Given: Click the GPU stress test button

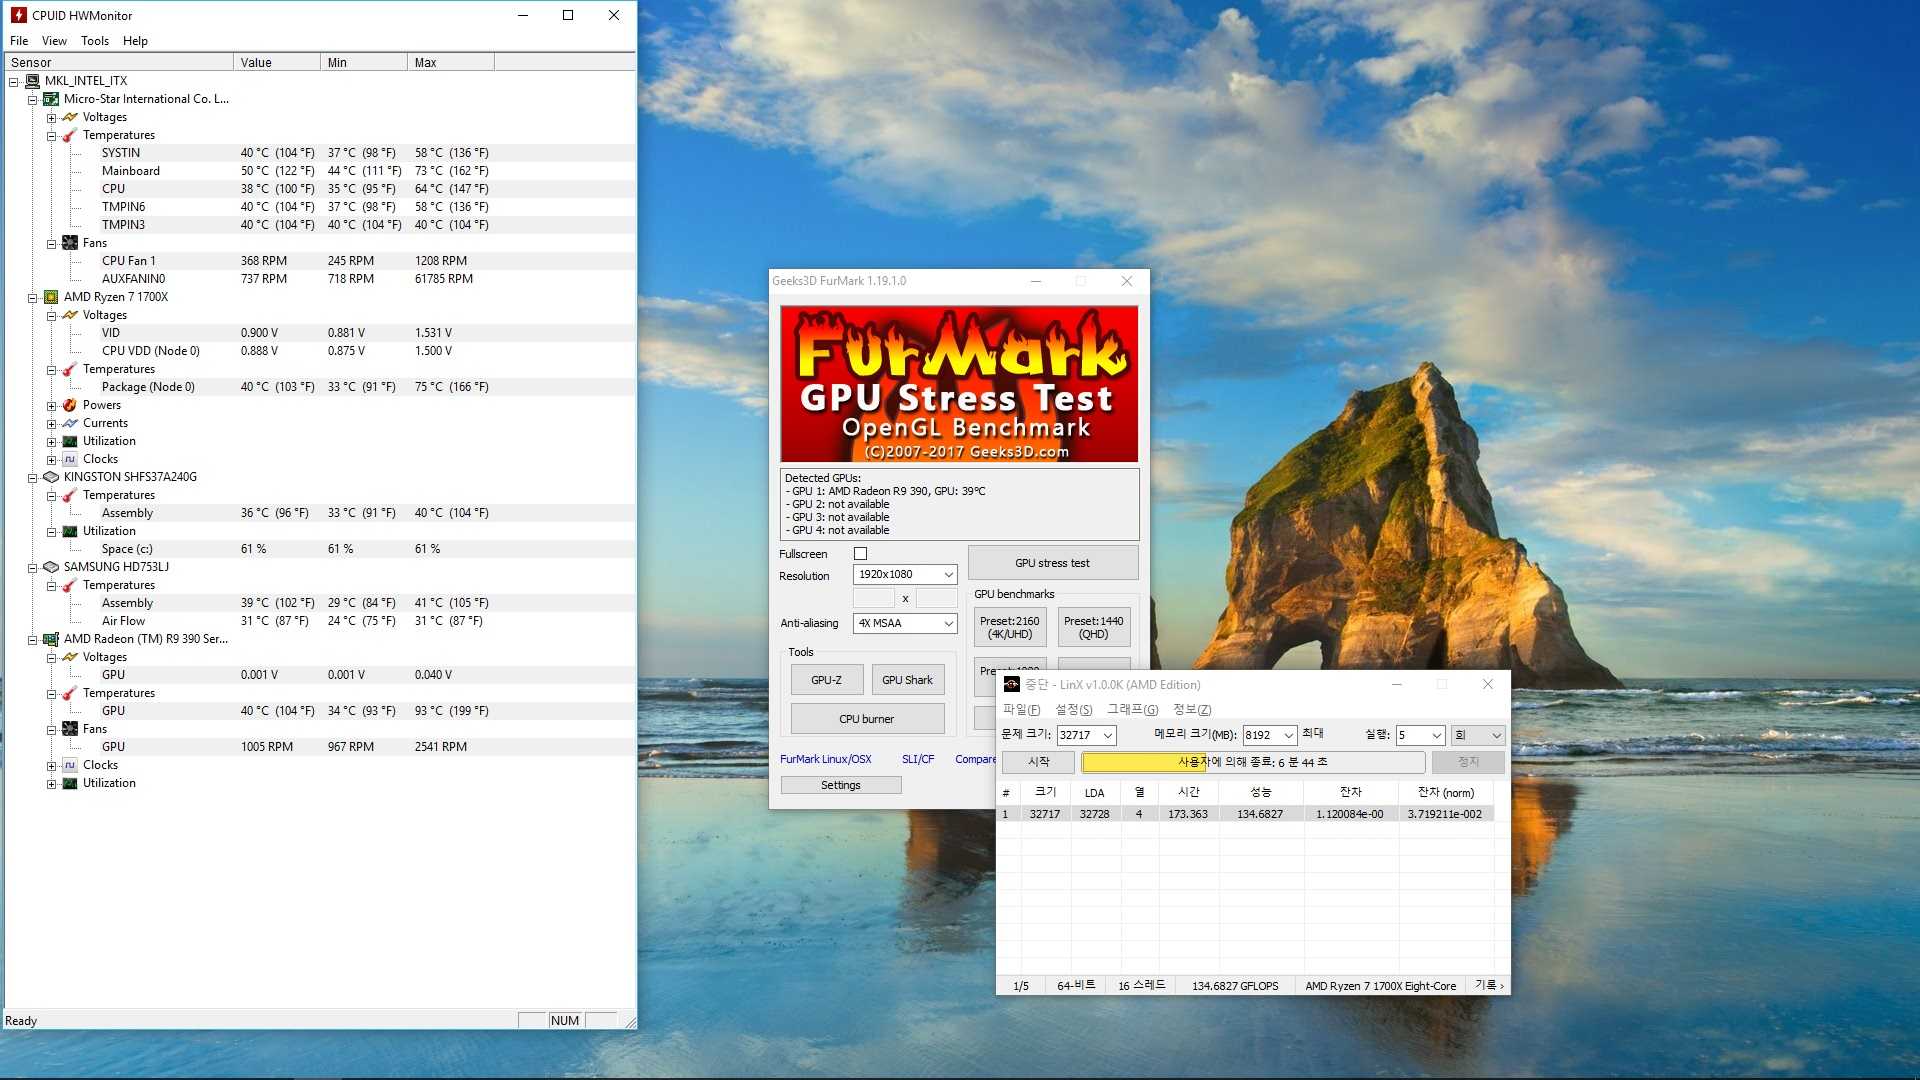Looking at the screenshot, I should 1052,563.
